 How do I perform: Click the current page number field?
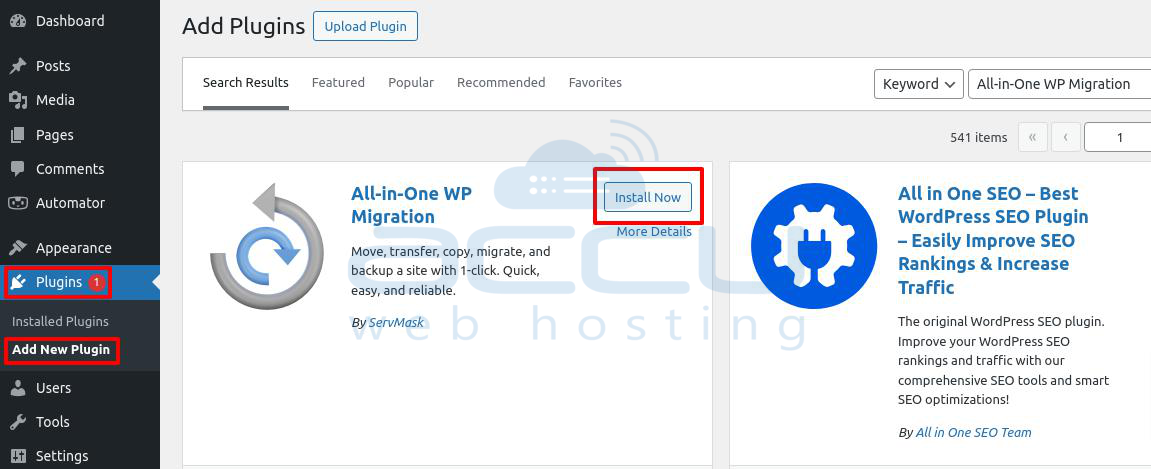coord(1117,137)
